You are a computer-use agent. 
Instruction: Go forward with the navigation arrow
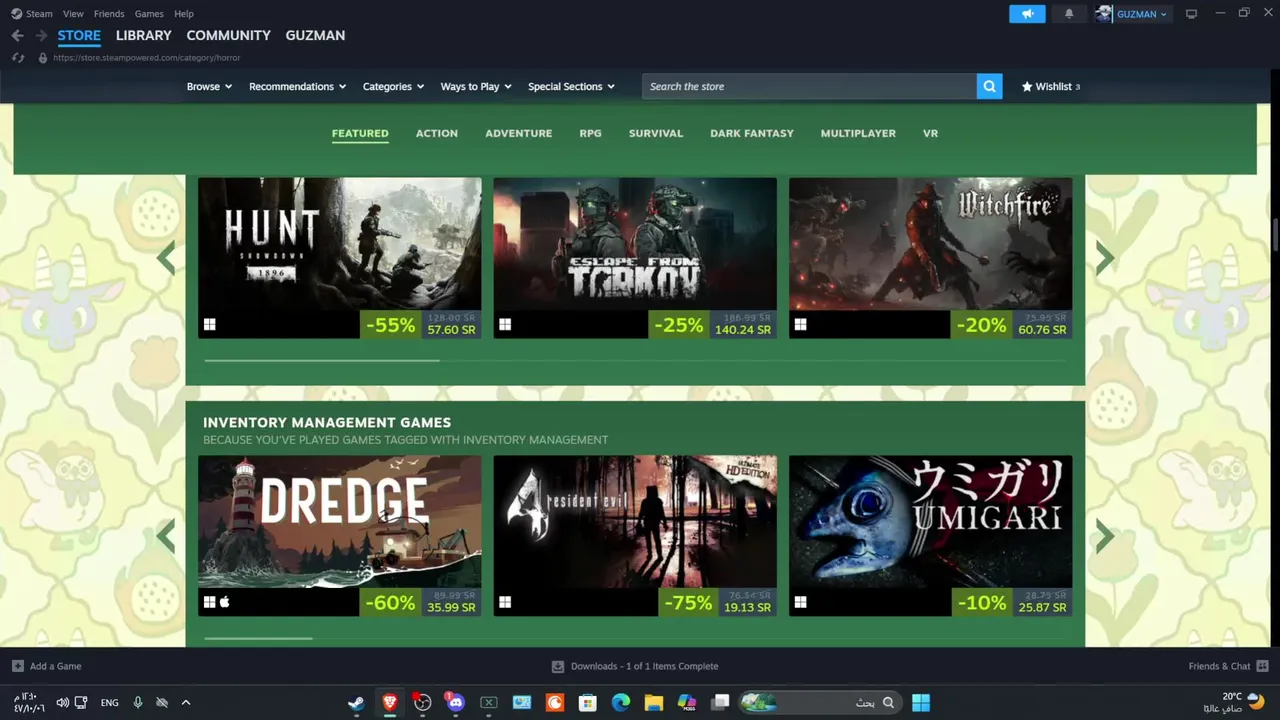coord(41,35)
